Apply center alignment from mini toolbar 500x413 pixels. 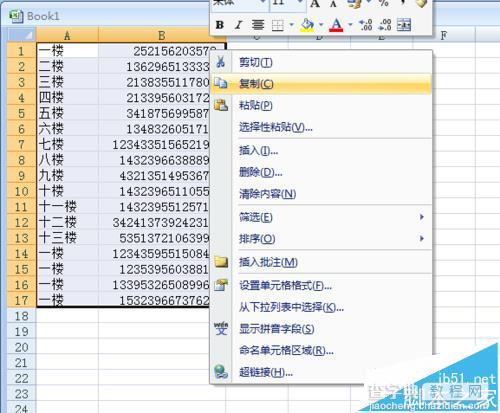[x=258, y=25]
